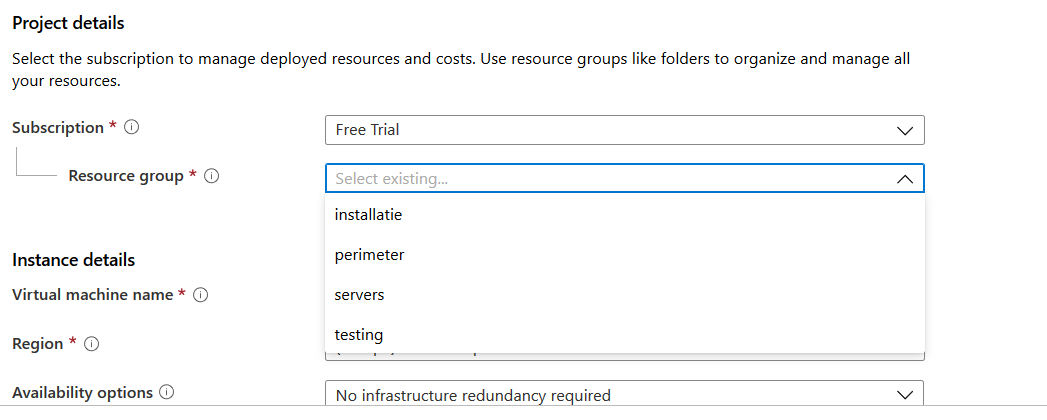Click the info icon next to Subscription
Screen dimensions: 1047x420
pos(132,128)
